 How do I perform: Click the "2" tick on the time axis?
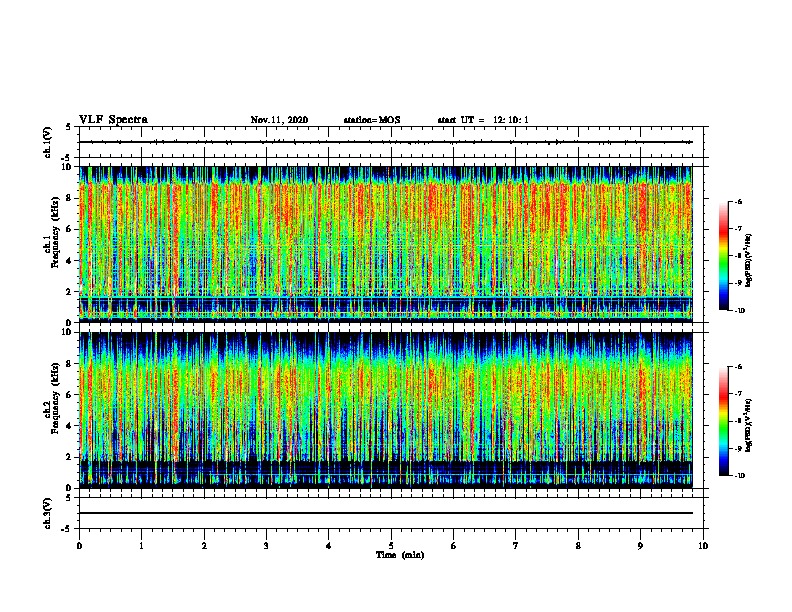click(x=204, y=546)
